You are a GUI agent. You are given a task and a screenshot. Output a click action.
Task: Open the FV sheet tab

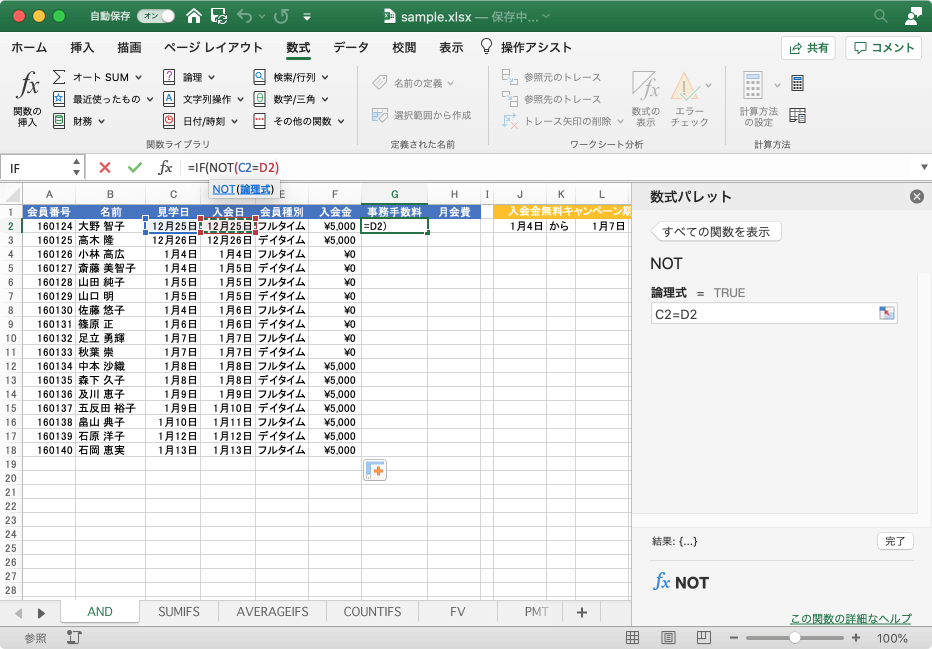coord(458,612)
